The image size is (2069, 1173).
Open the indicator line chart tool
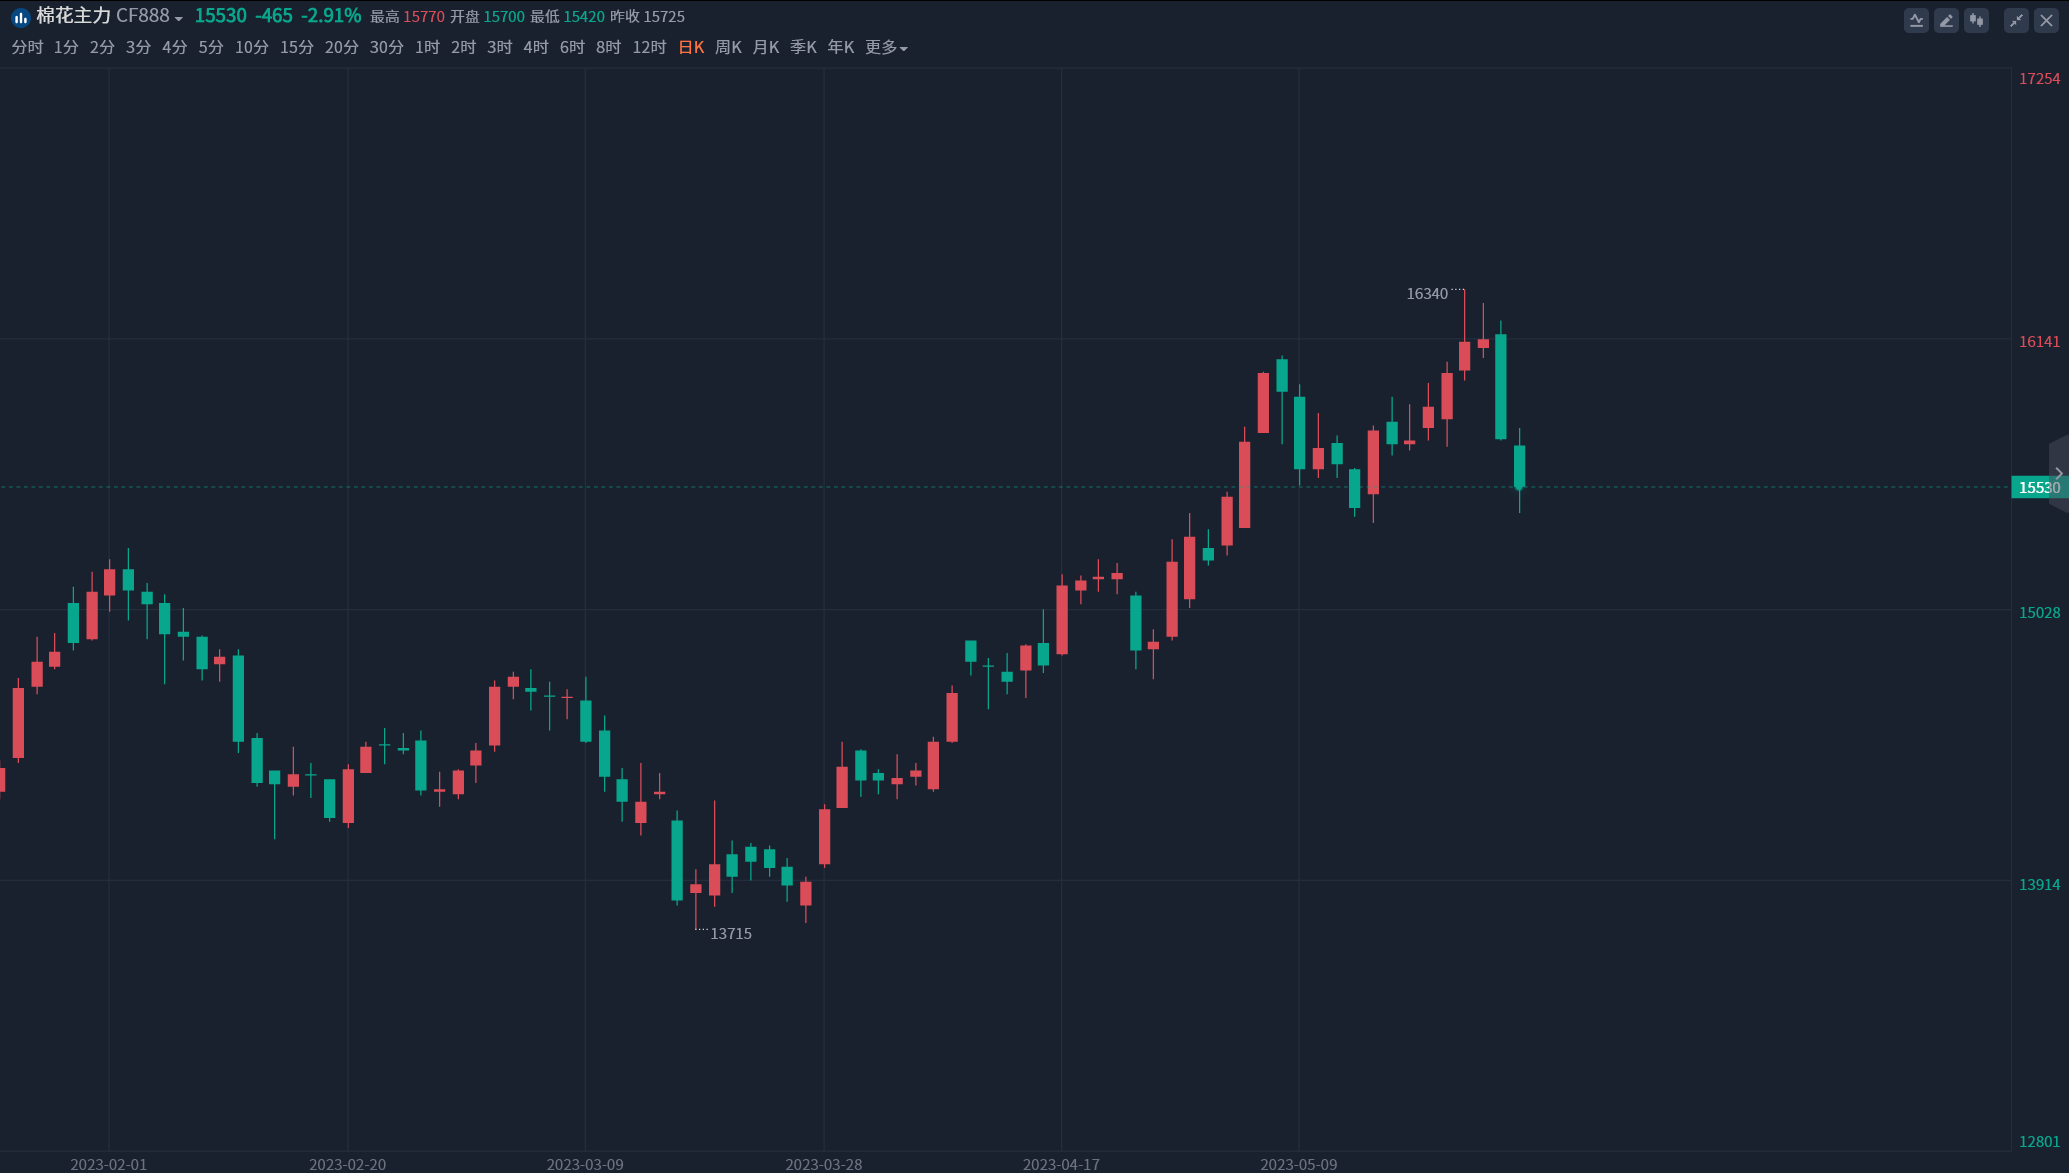pos(1916,20)
